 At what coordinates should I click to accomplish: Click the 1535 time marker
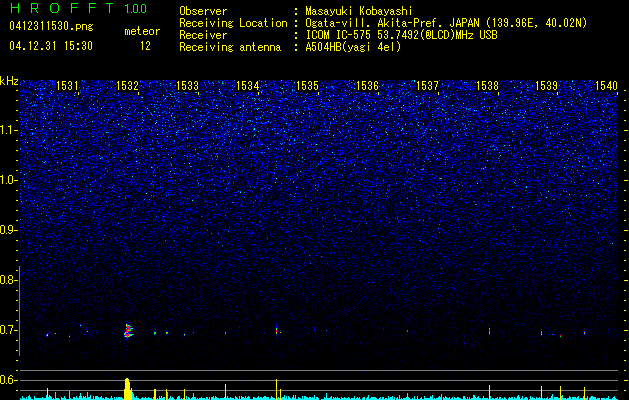click(x=307, y=85)
